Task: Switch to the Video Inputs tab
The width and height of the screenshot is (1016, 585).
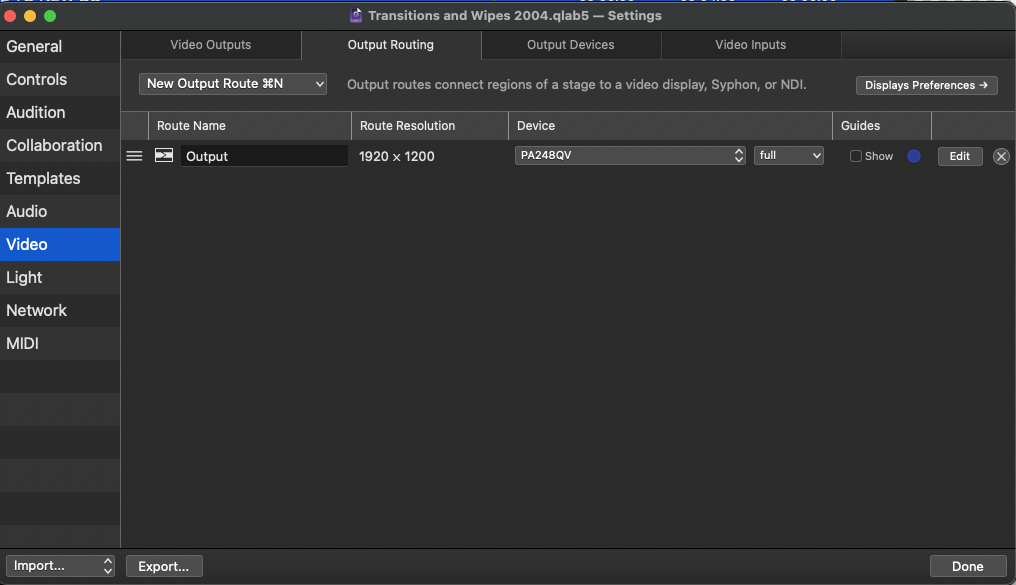Action: (x=750, y=45)
